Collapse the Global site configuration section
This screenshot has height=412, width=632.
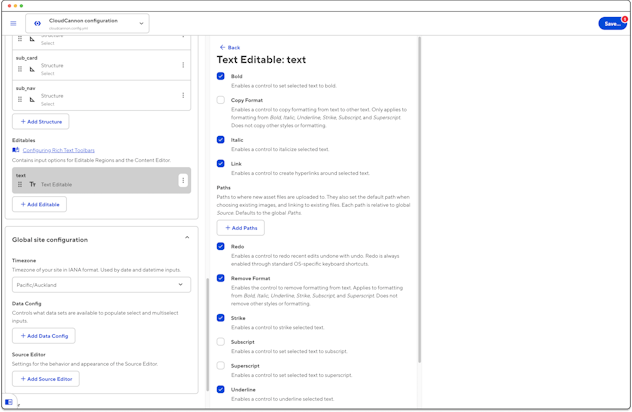pos(187,237)
